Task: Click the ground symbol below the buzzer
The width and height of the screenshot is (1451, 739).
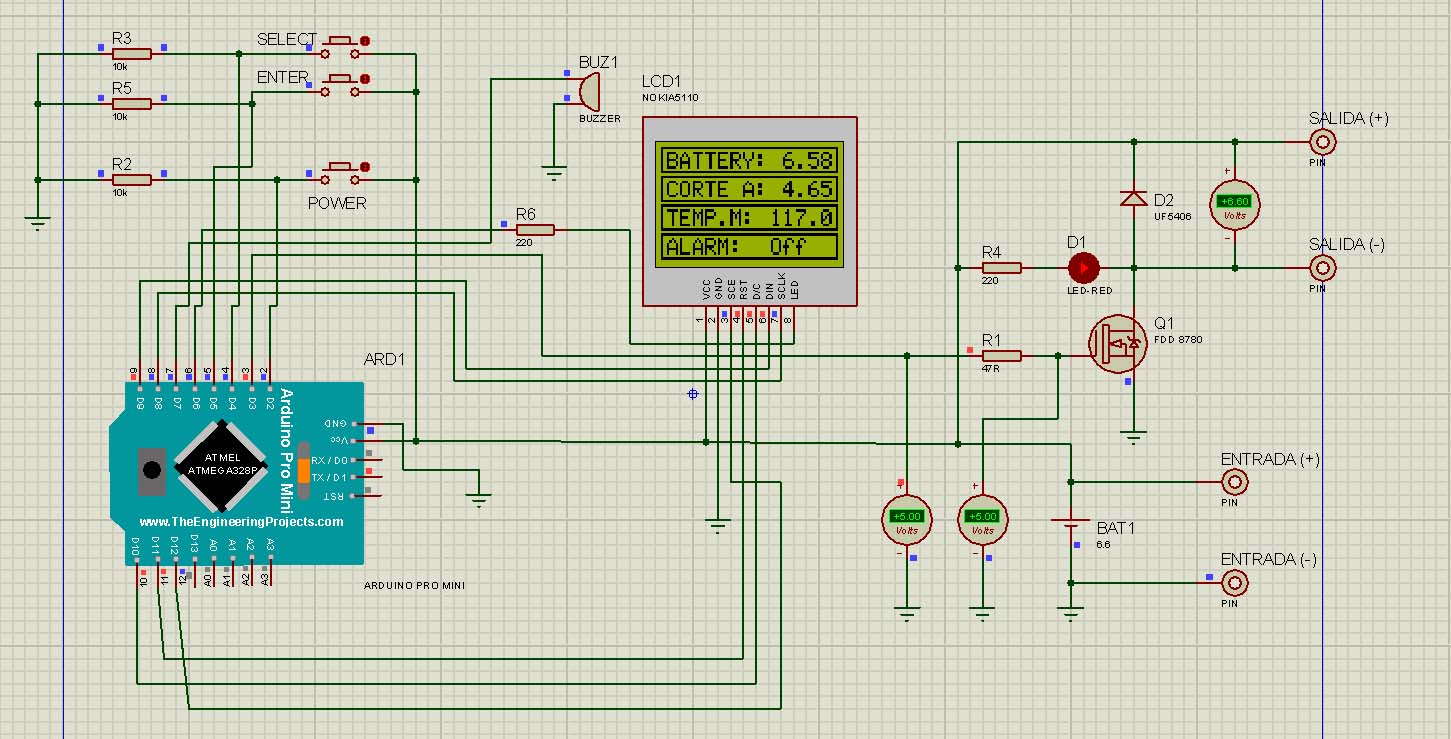Action: 555,172
